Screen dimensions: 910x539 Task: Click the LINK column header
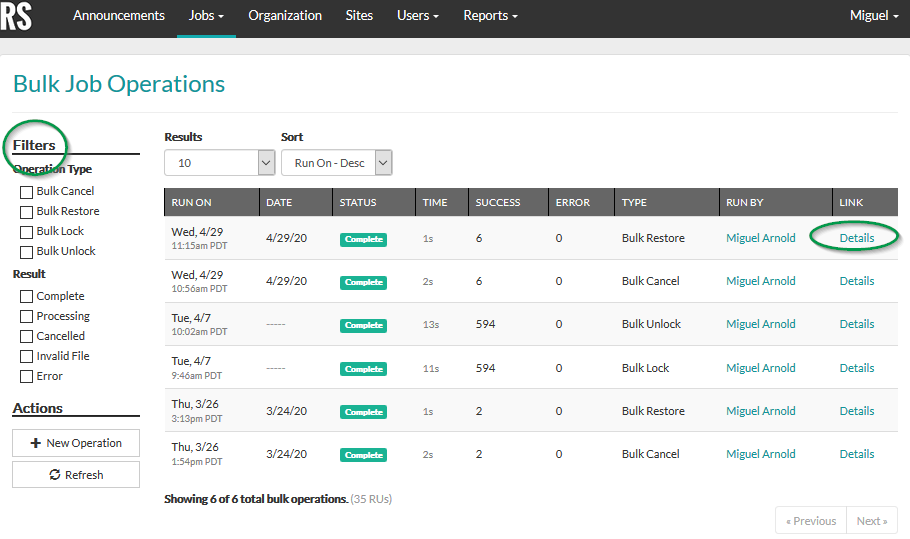[x=865, y=202]
